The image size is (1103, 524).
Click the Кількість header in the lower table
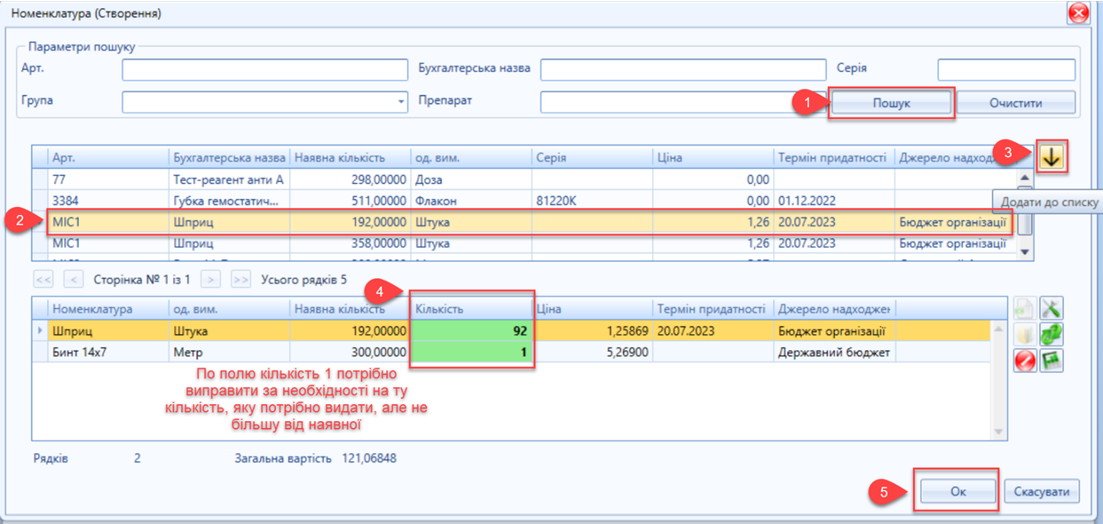472,309
